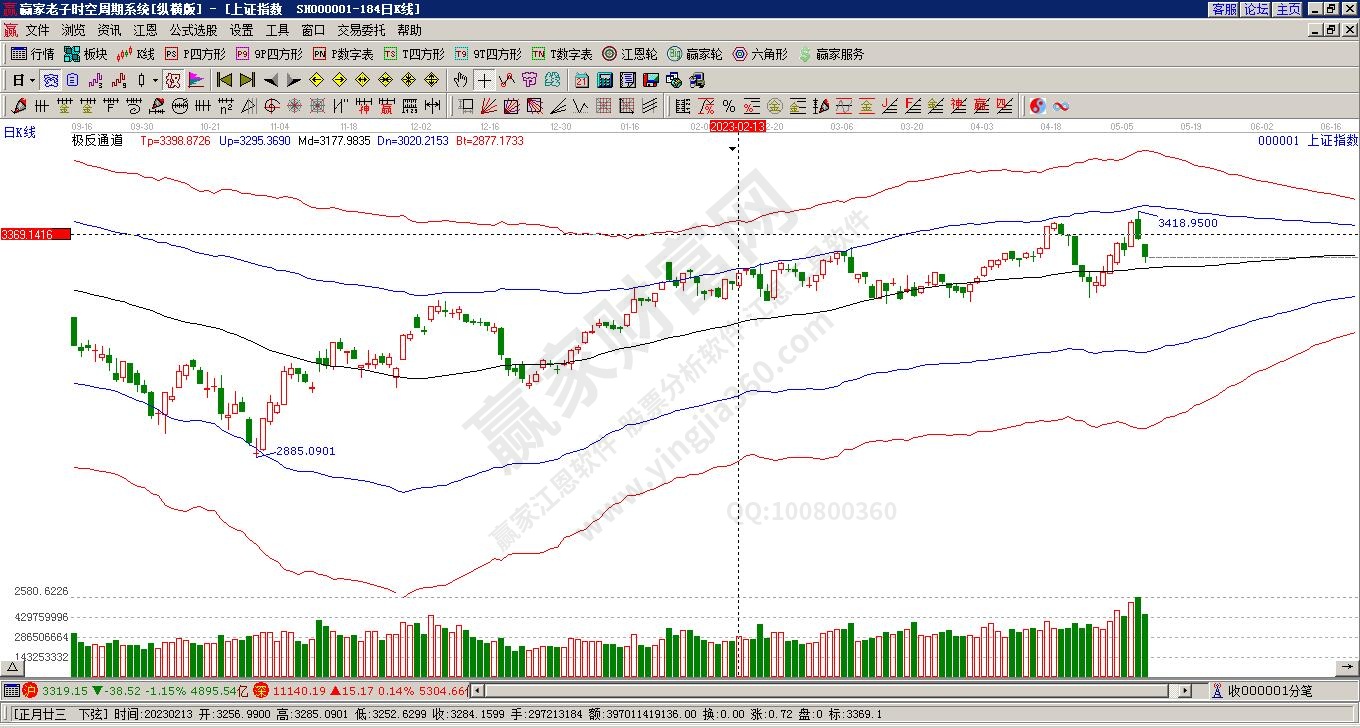This screenshot has height=728, width=1360.
Task: Open the candlestick type dropdown arrow
Action: click(155, 80)
